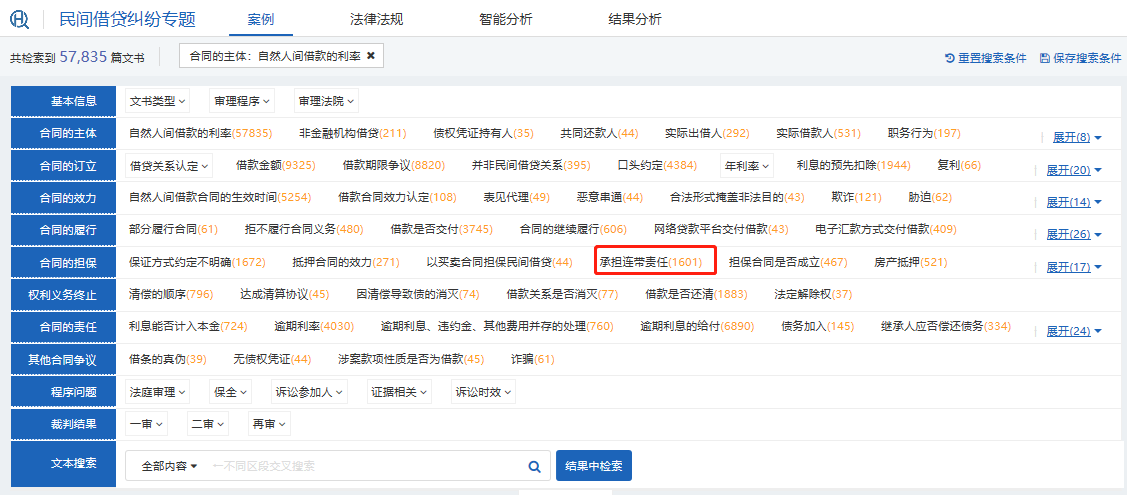Click the 结果中检索 button
The image size is (1127, 495).
click(x=593, y=466)
